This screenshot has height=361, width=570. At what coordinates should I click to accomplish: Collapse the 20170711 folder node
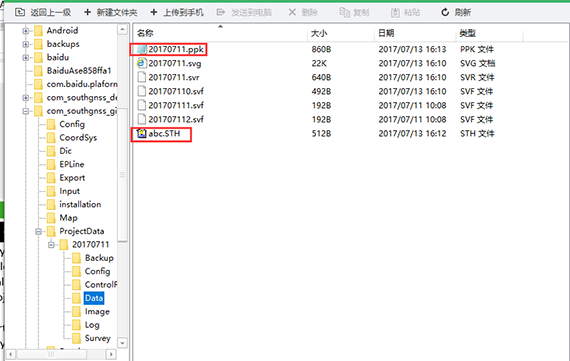51,245
